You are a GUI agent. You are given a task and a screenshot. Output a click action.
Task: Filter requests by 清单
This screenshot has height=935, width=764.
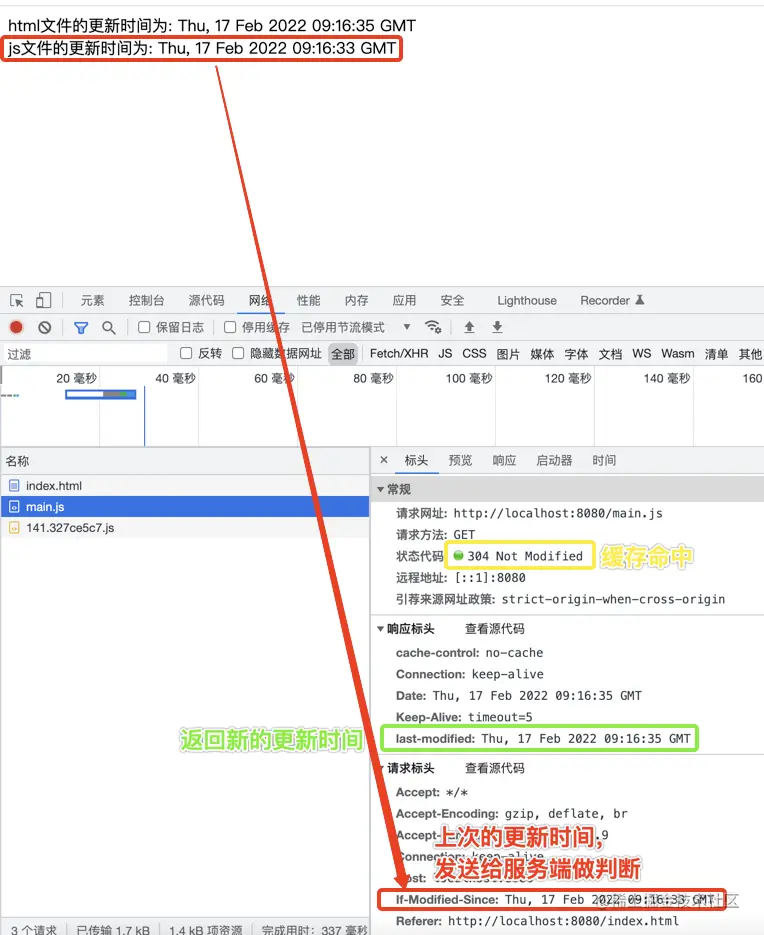(x=716, y=354)
